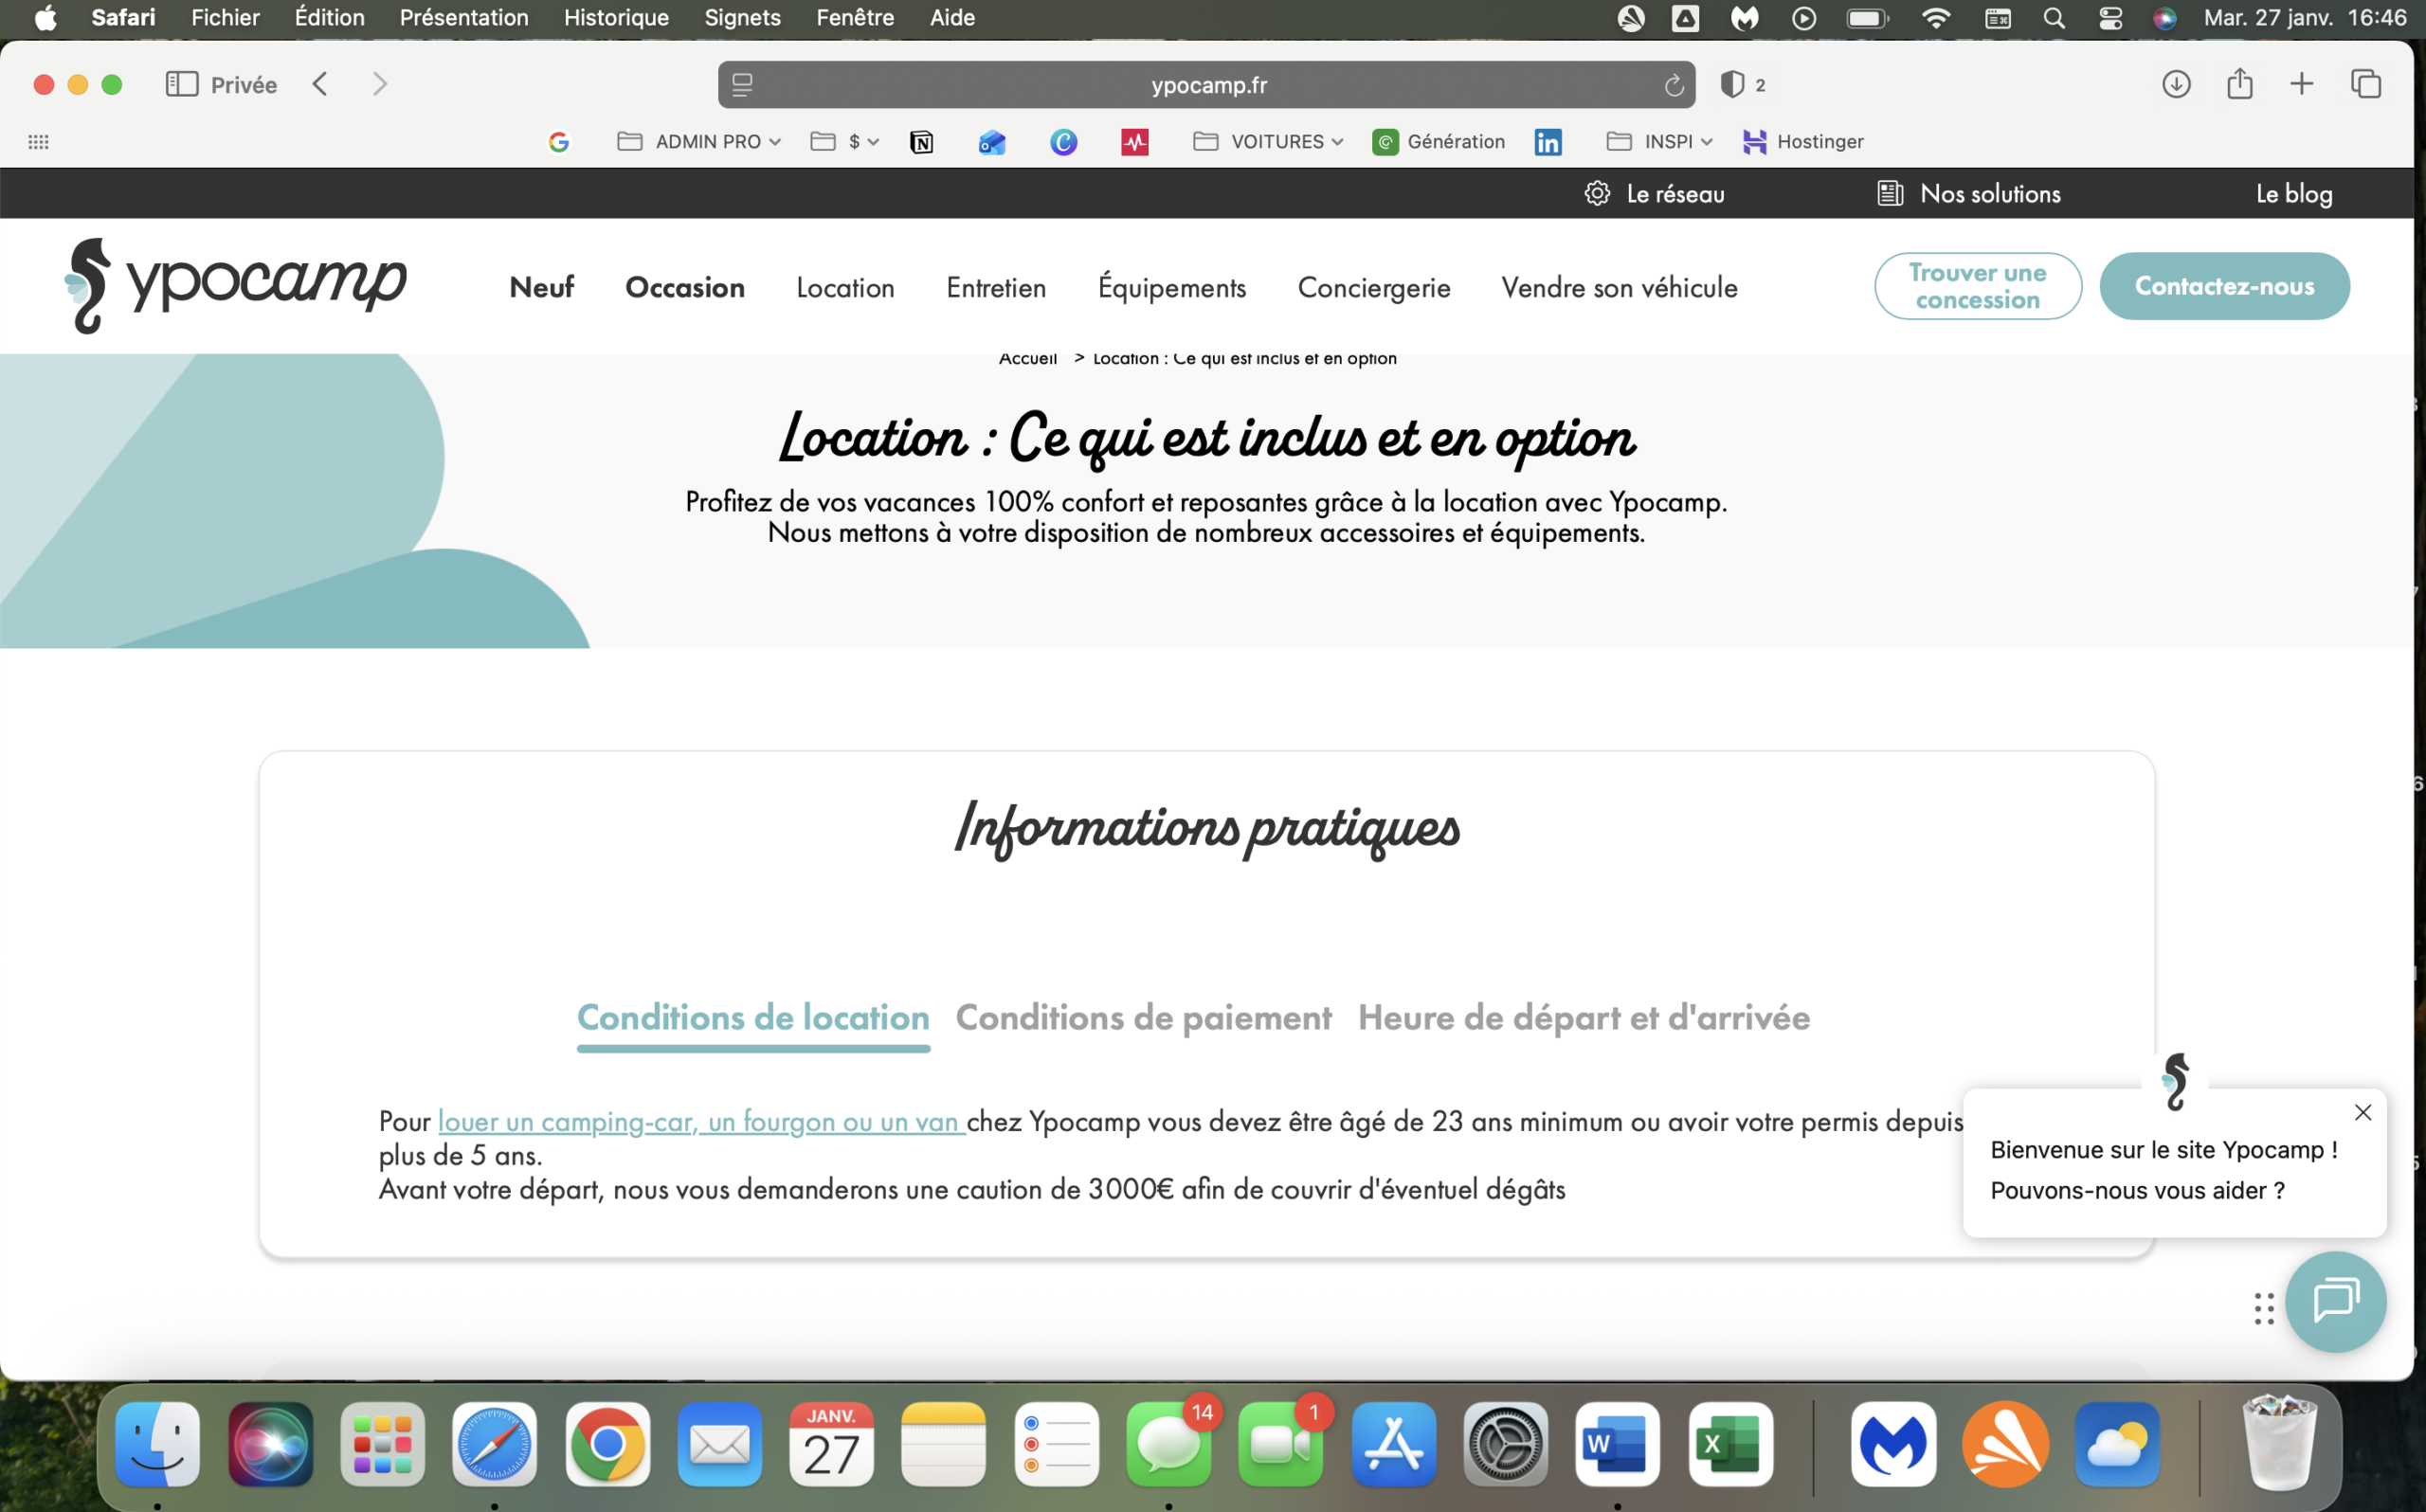Viewport: 2426px width, 1512px height.
Task: Open the Notion bookmark icon
Action: pos(921,142)
